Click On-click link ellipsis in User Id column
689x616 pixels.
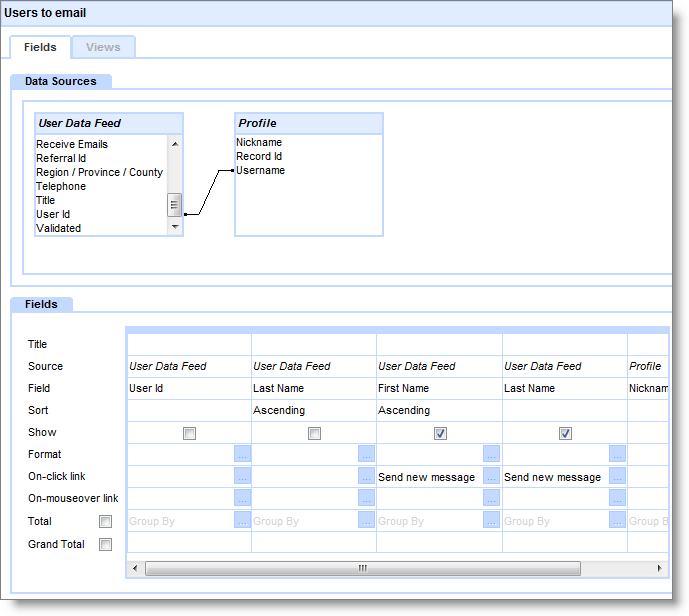pyautogui.click(x=242, y=477)
